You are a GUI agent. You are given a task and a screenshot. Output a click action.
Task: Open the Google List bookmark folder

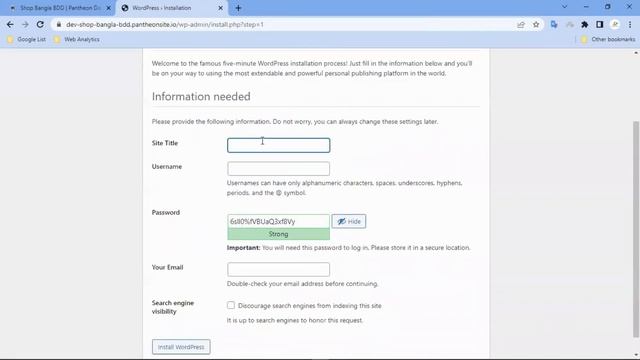point(27,39)
